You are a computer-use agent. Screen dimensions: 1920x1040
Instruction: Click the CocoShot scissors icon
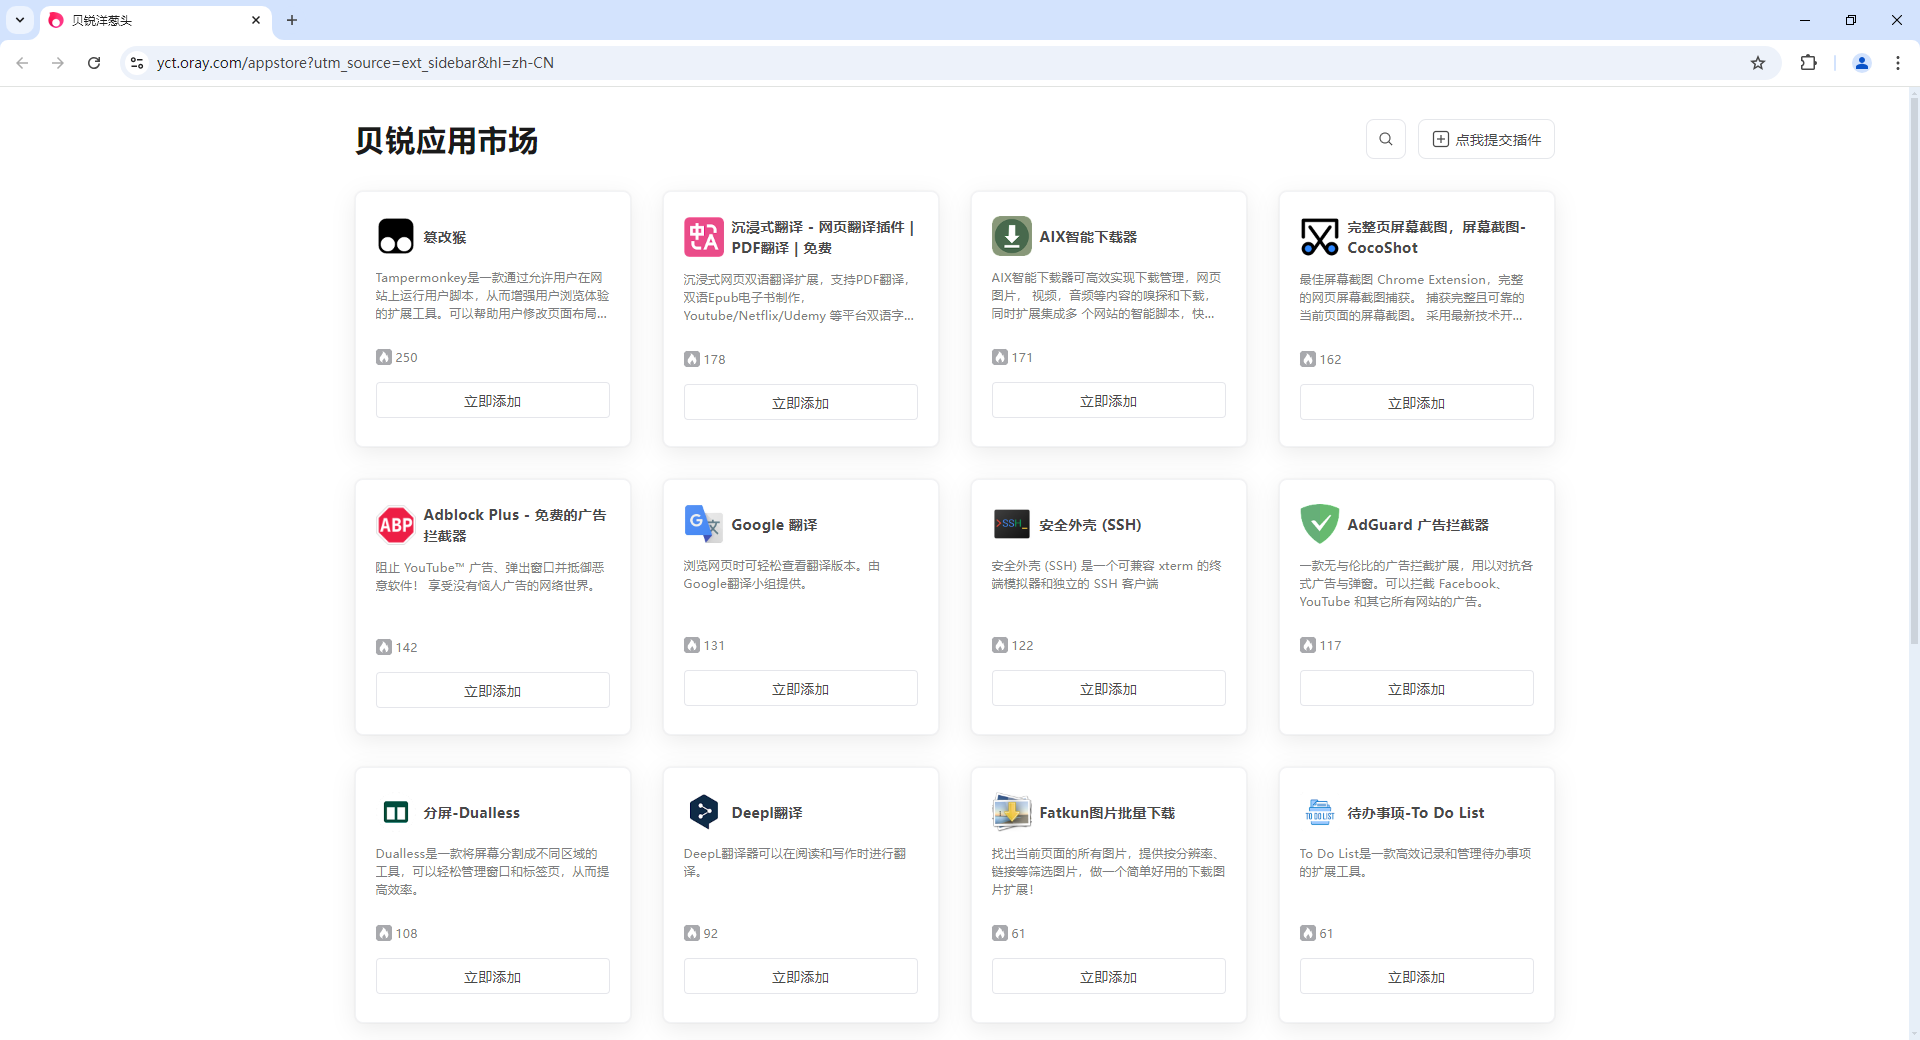coord(1320,237)
